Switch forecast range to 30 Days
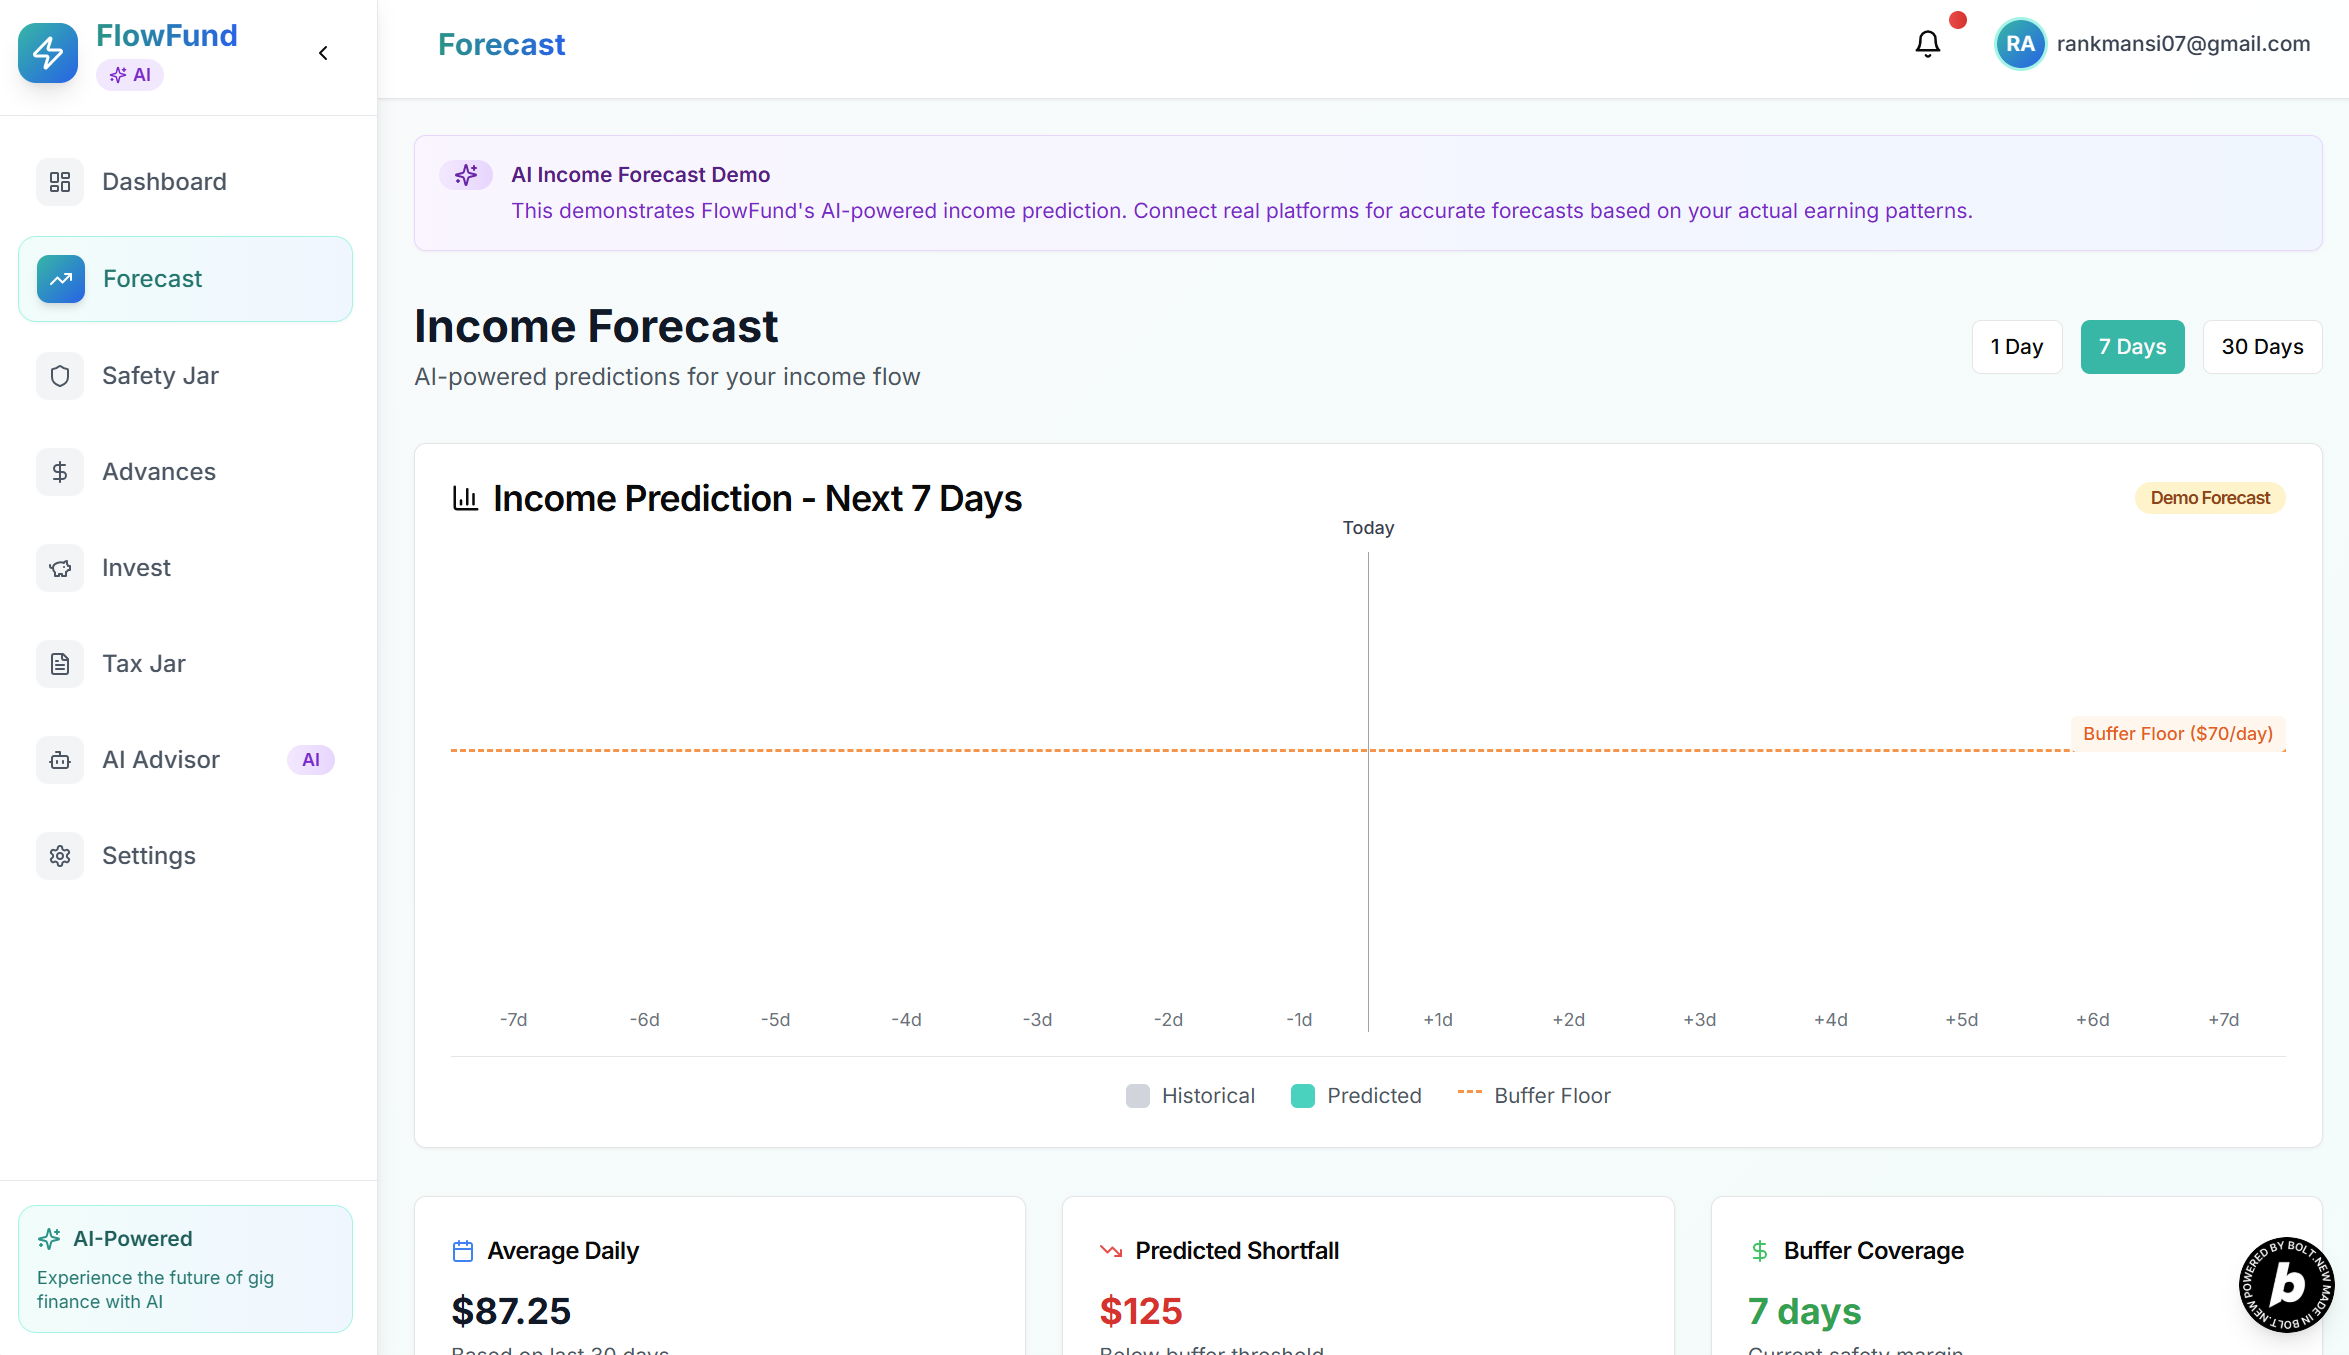 pos(2261,347)
